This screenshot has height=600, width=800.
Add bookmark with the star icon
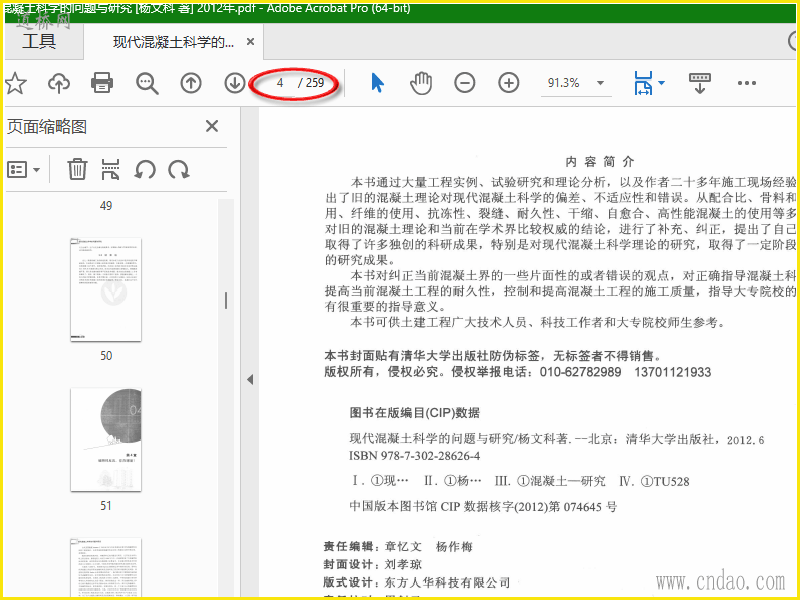coord(15,83)
